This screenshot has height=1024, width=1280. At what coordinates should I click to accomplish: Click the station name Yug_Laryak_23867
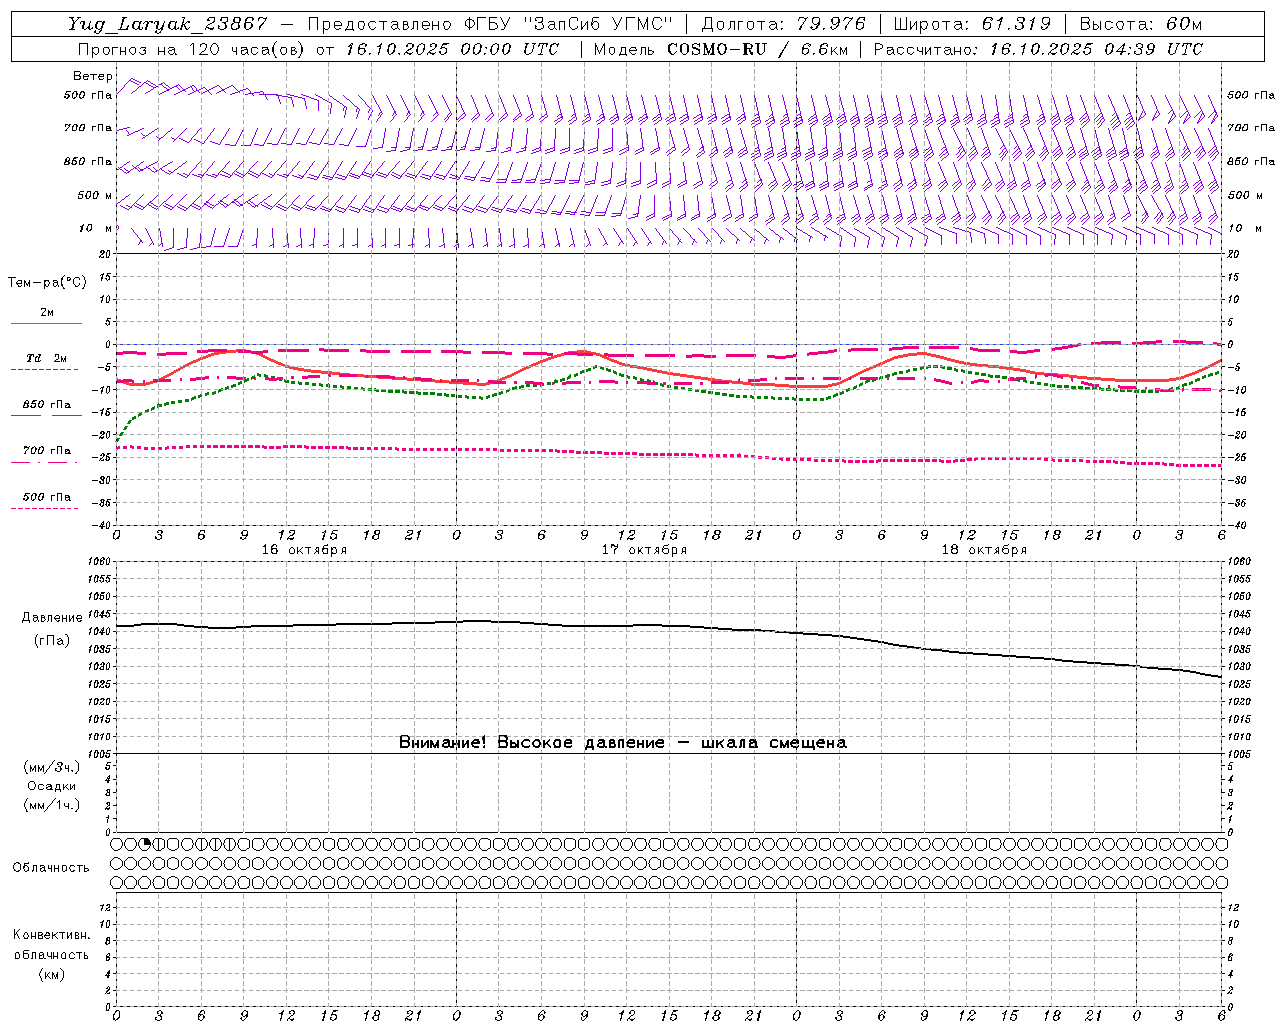coord(167,24)
